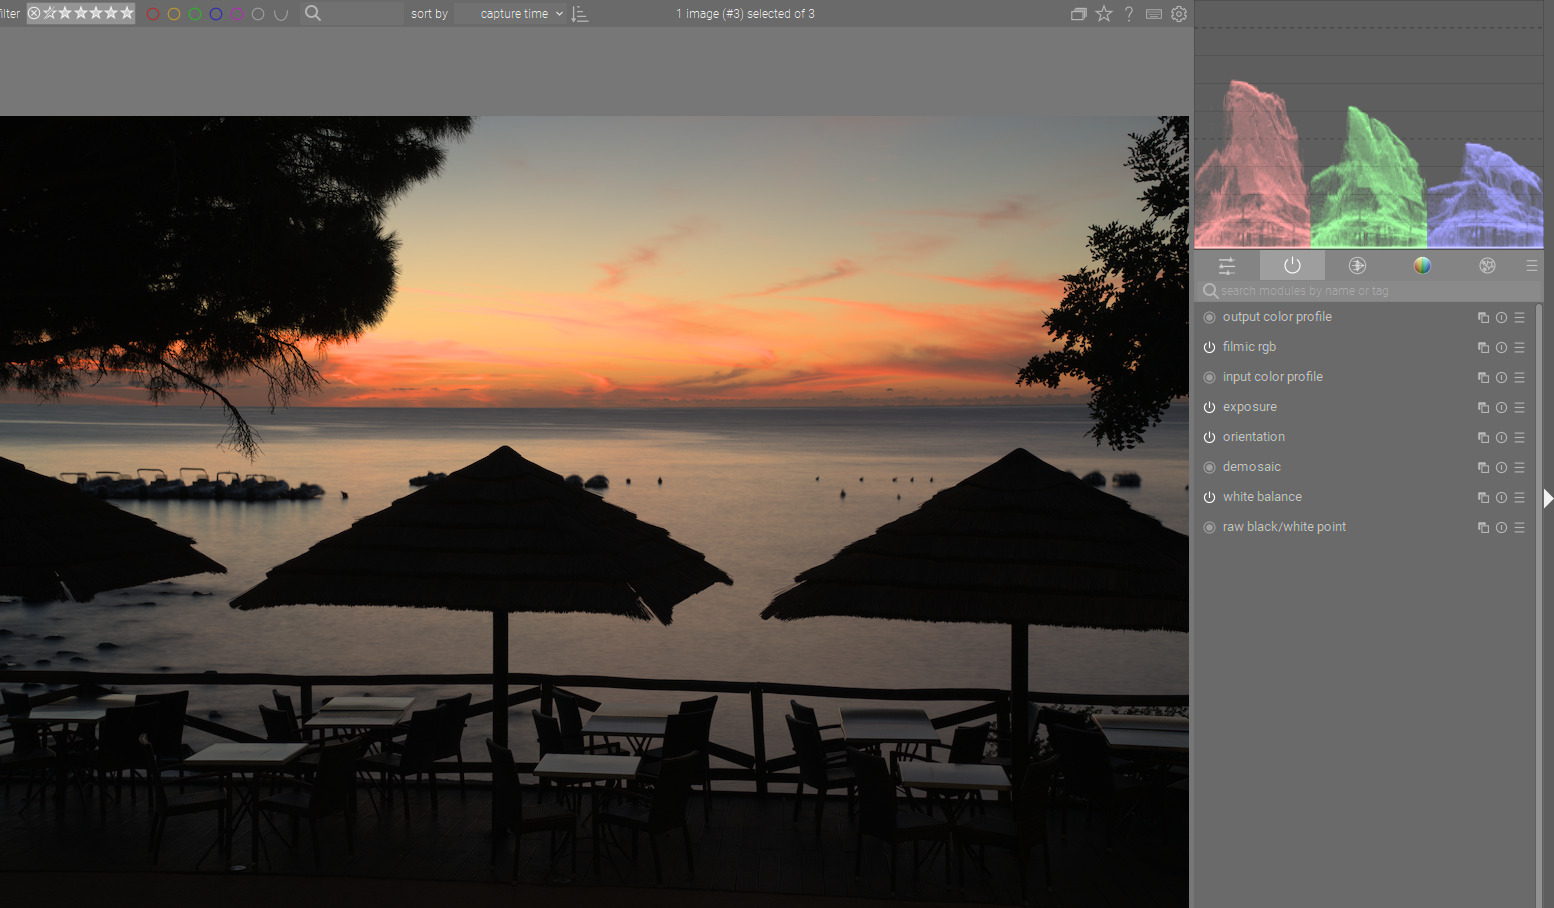This screenshot has height=908, width=1554.
Task: Toggle the star overlays icon in top bar
Action: coord(1104,14)
